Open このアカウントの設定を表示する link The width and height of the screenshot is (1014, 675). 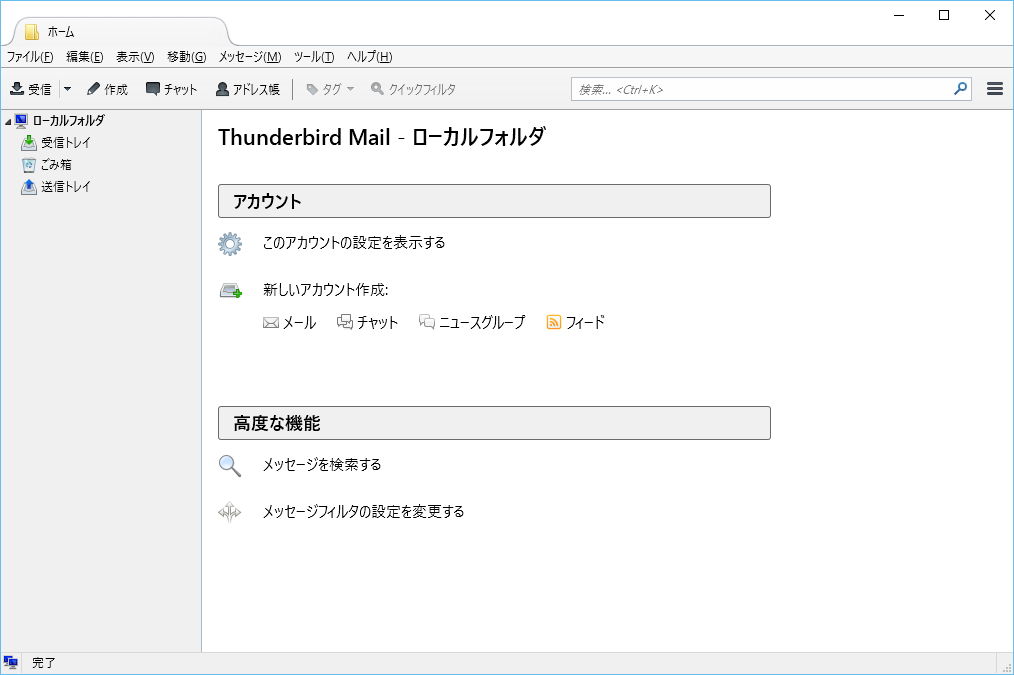click(354, 242)
